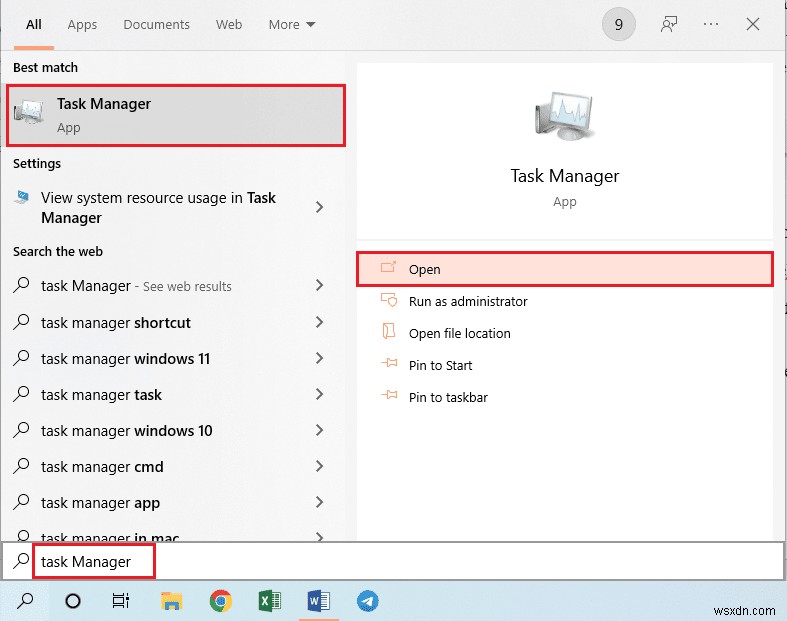This screenshot has width=787, height=621.
Task: Click the rewards badge showing 9
Action: click(618, 25)
